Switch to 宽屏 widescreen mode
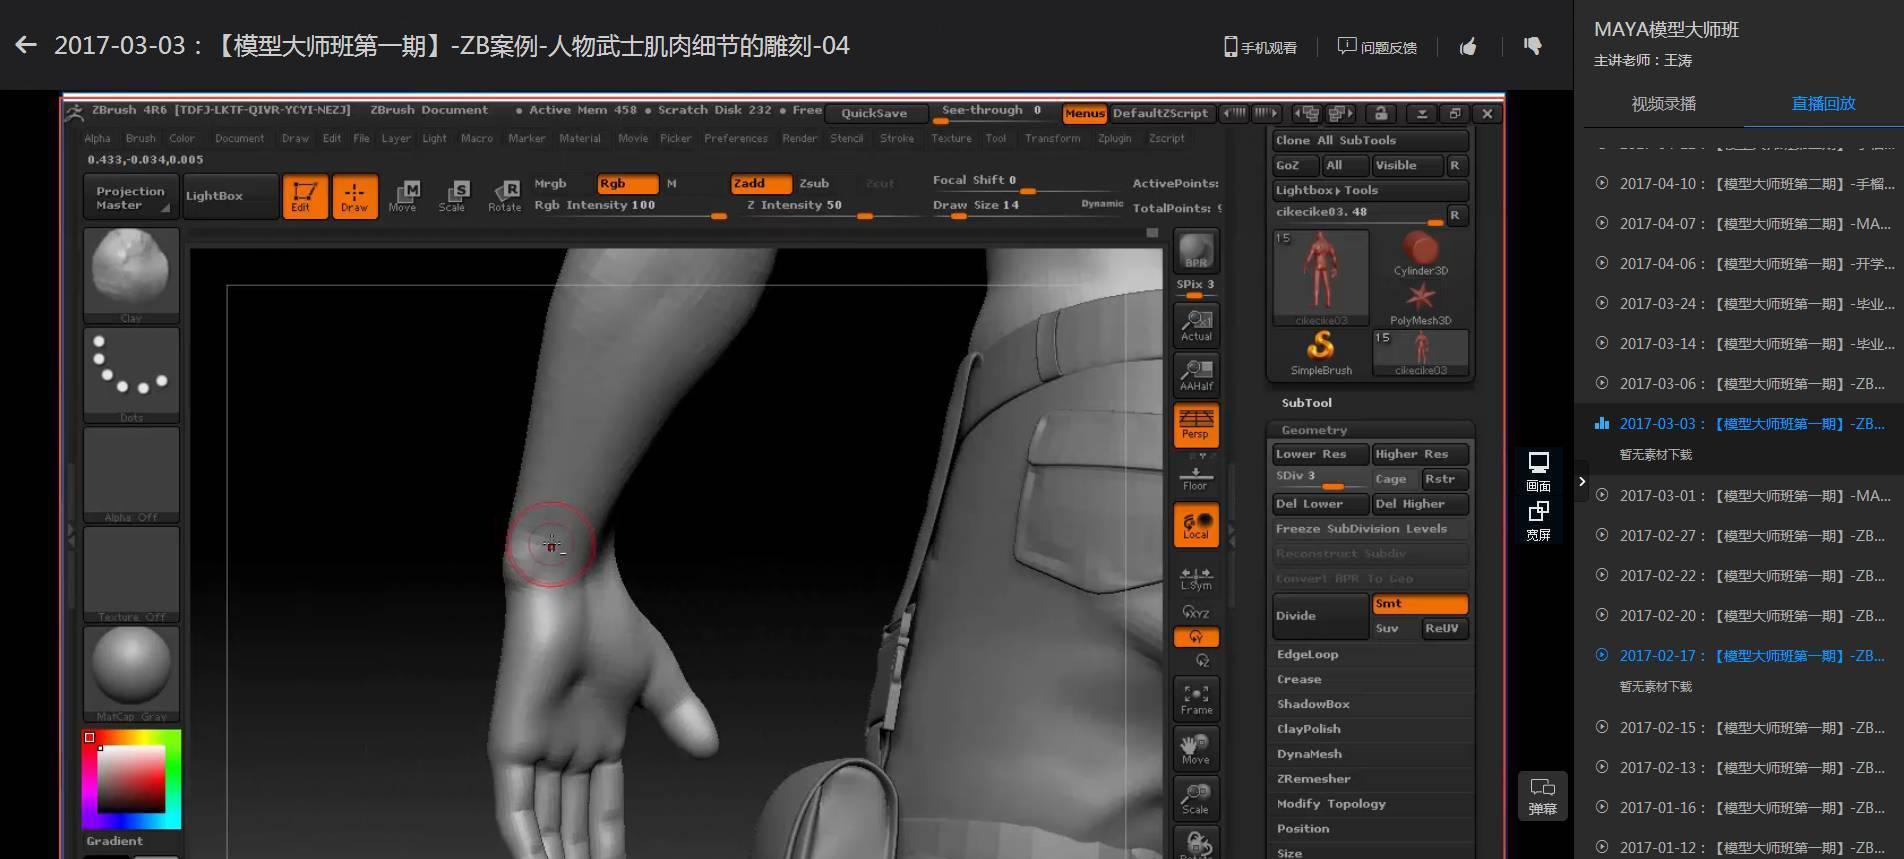Viewport: 1904px width, 859px height. click(x=1538, y=521)
